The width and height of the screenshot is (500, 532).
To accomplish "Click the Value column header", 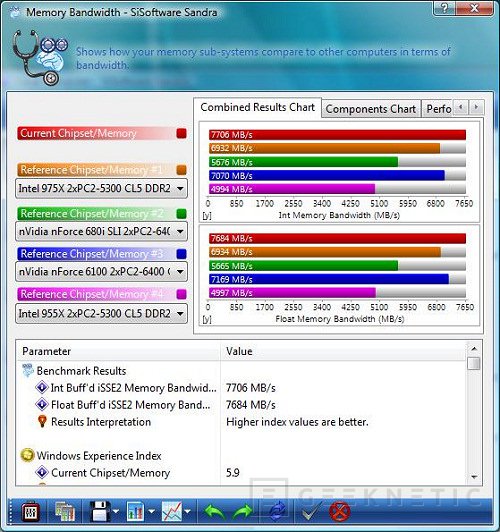I will [343, 351].
